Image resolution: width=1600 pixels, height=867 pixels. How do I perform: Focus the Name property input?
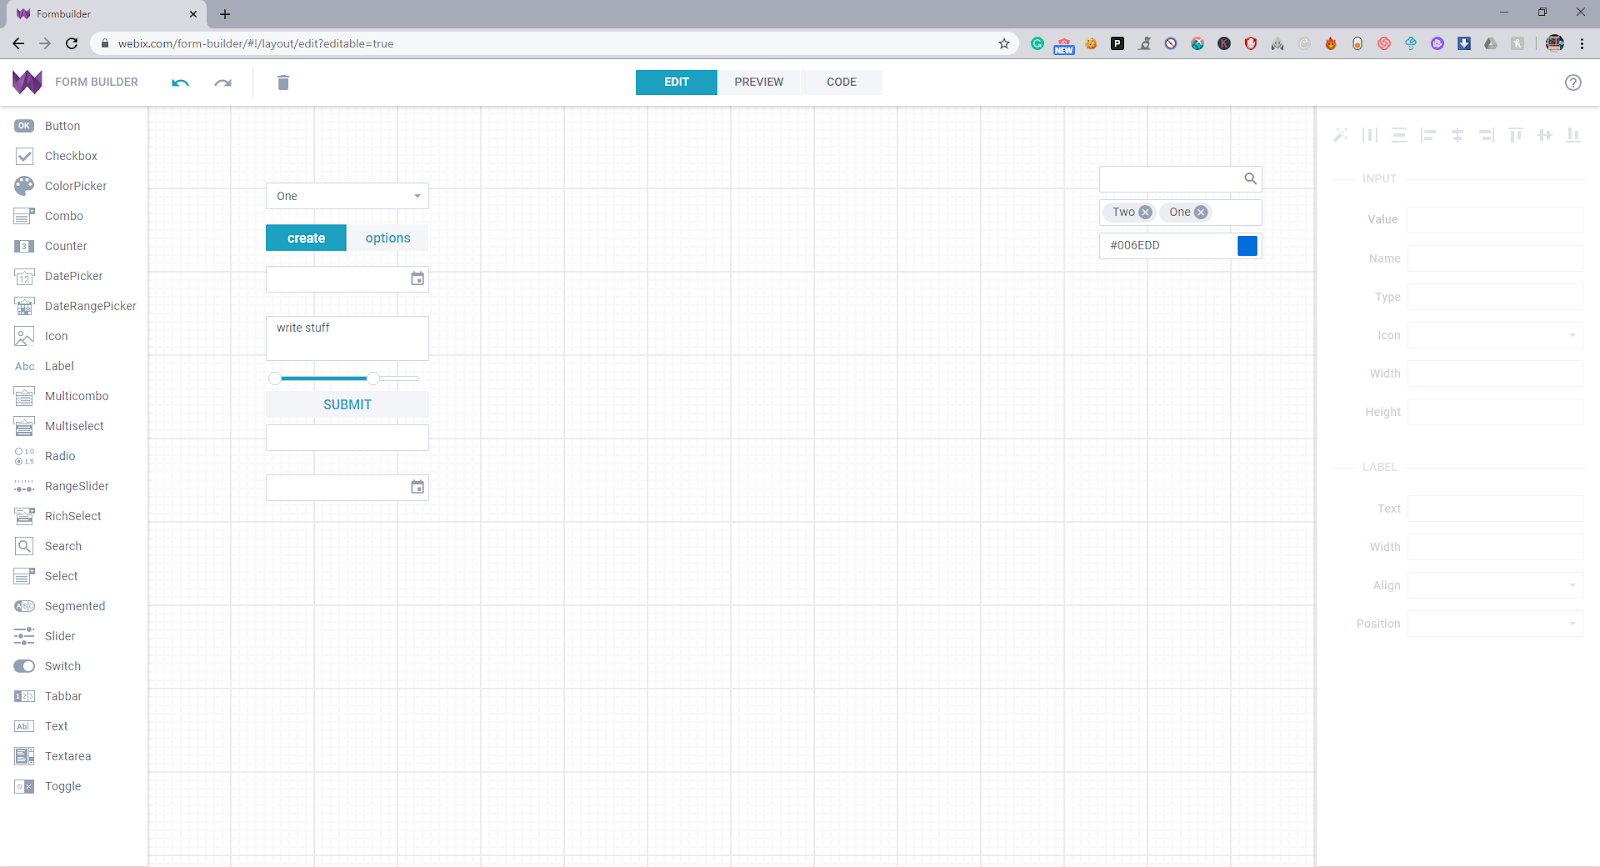(1495, 258)
